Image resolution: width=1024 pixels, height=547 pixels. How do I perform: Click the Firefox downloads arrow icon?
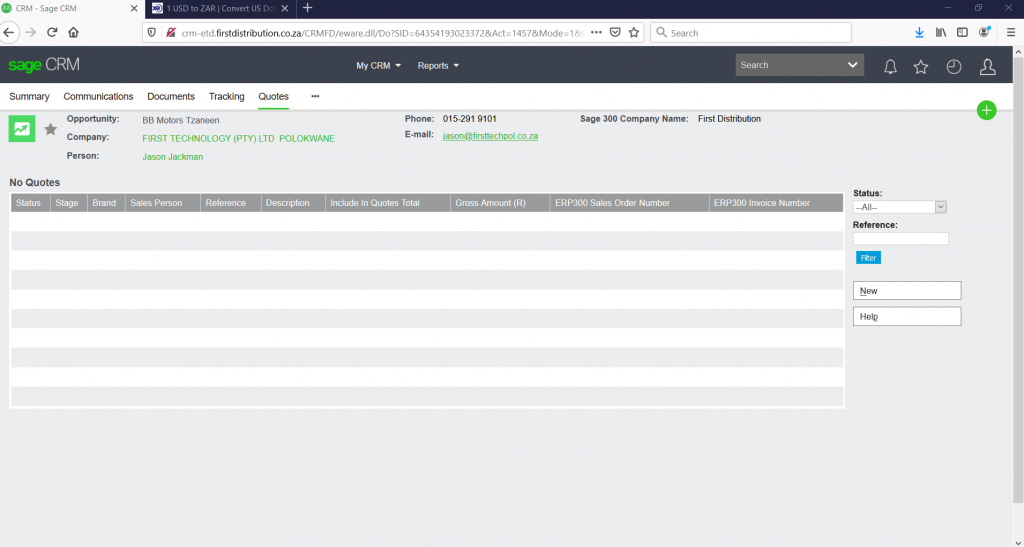[x=919, y=32]
